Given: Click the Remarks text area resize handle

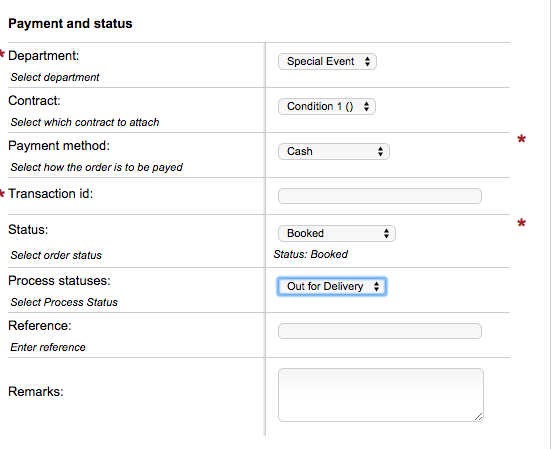Looking at the screenshot, I should coord(478,417).
